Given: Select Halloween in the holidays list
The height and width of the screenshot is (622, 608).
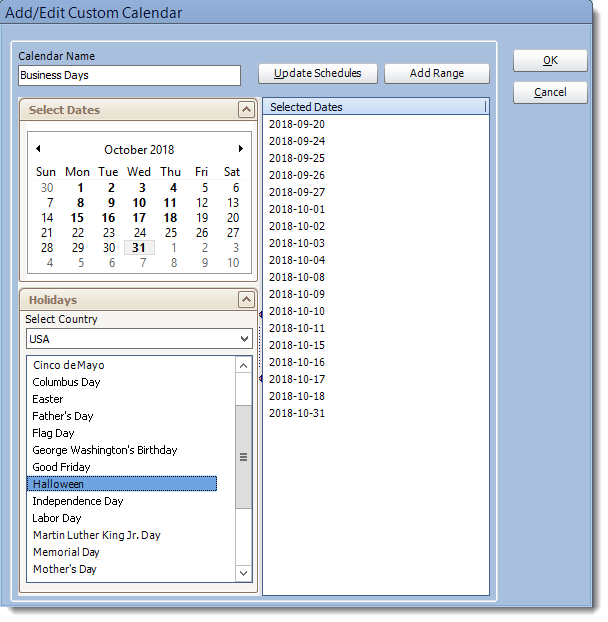Looking at the screenshot, I should (122, 484).
